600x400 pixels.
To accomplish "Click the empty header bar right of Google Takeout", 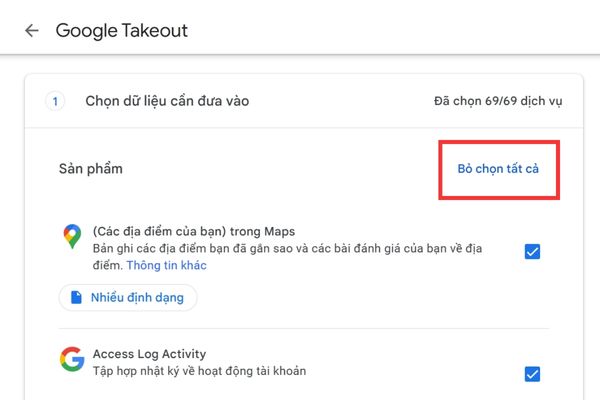I will point(400,30).
